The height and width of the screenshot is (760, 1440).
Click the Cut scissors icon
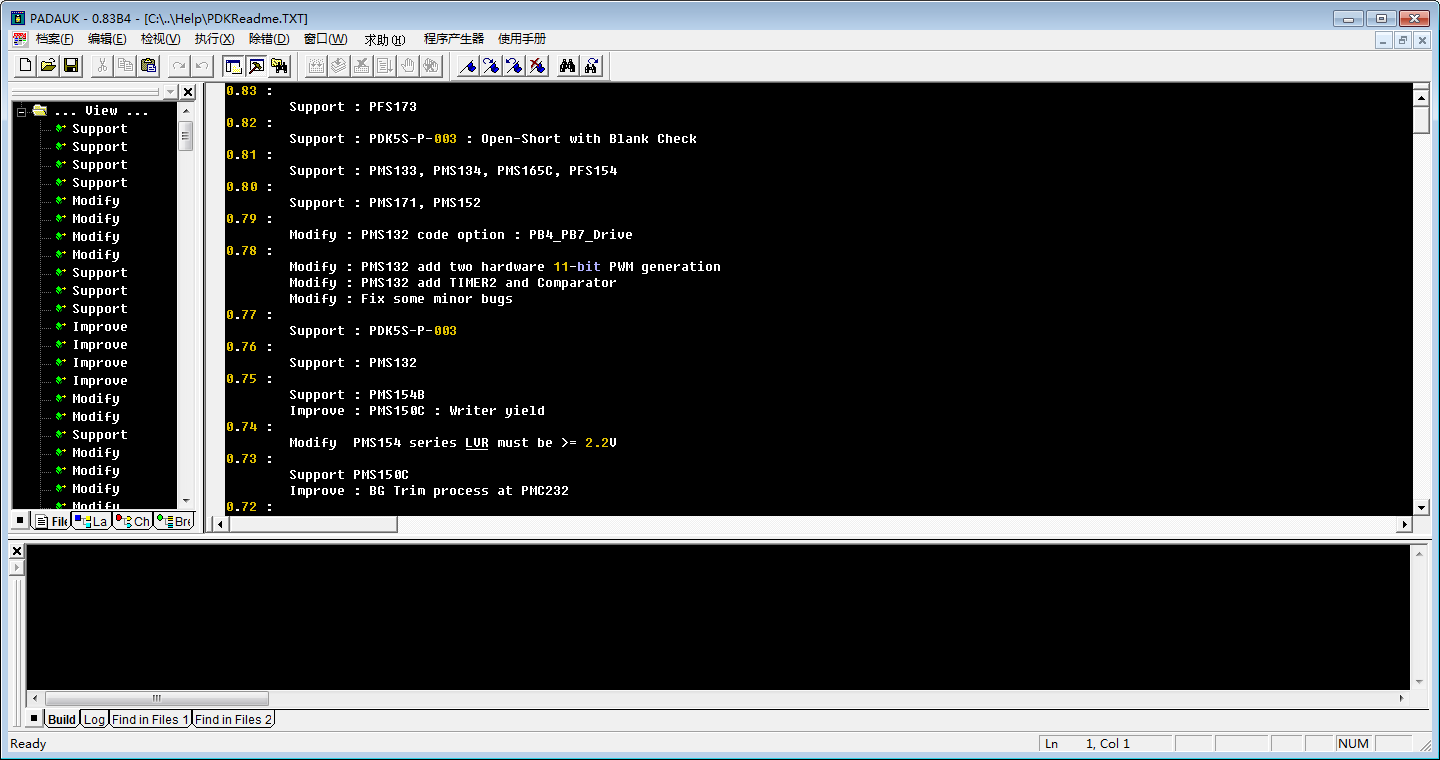(102, 65)
